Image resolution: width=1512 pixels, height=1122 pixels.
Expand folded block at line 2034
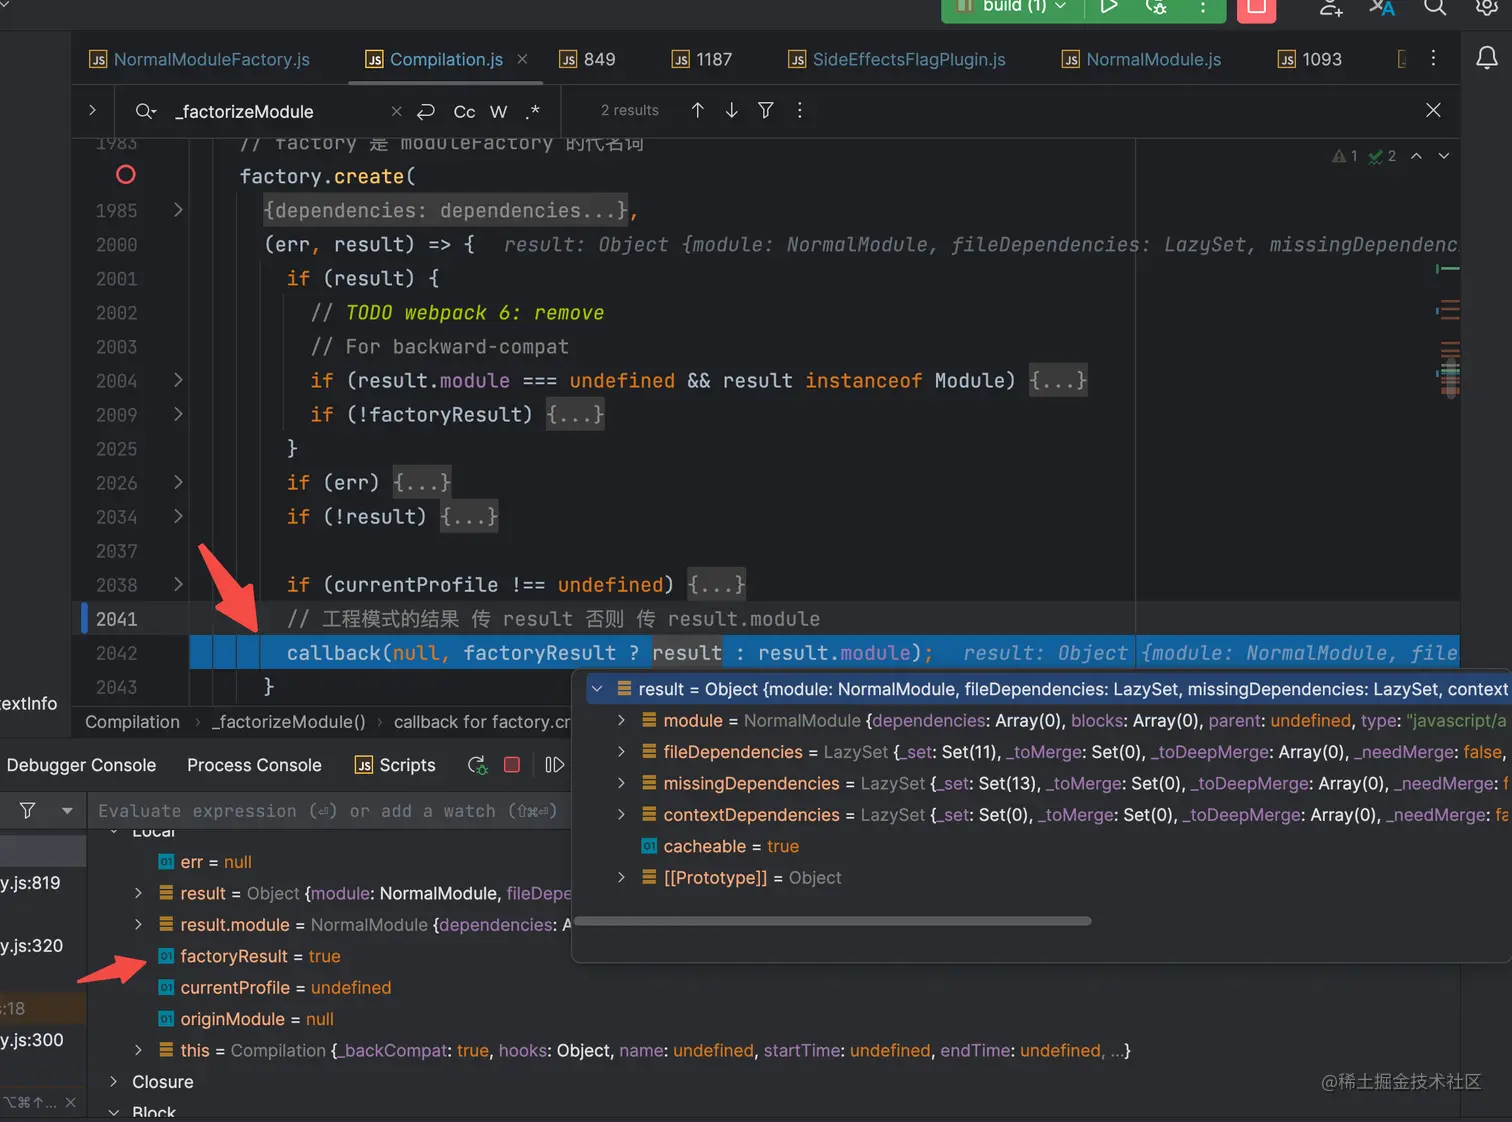(178, 516)
